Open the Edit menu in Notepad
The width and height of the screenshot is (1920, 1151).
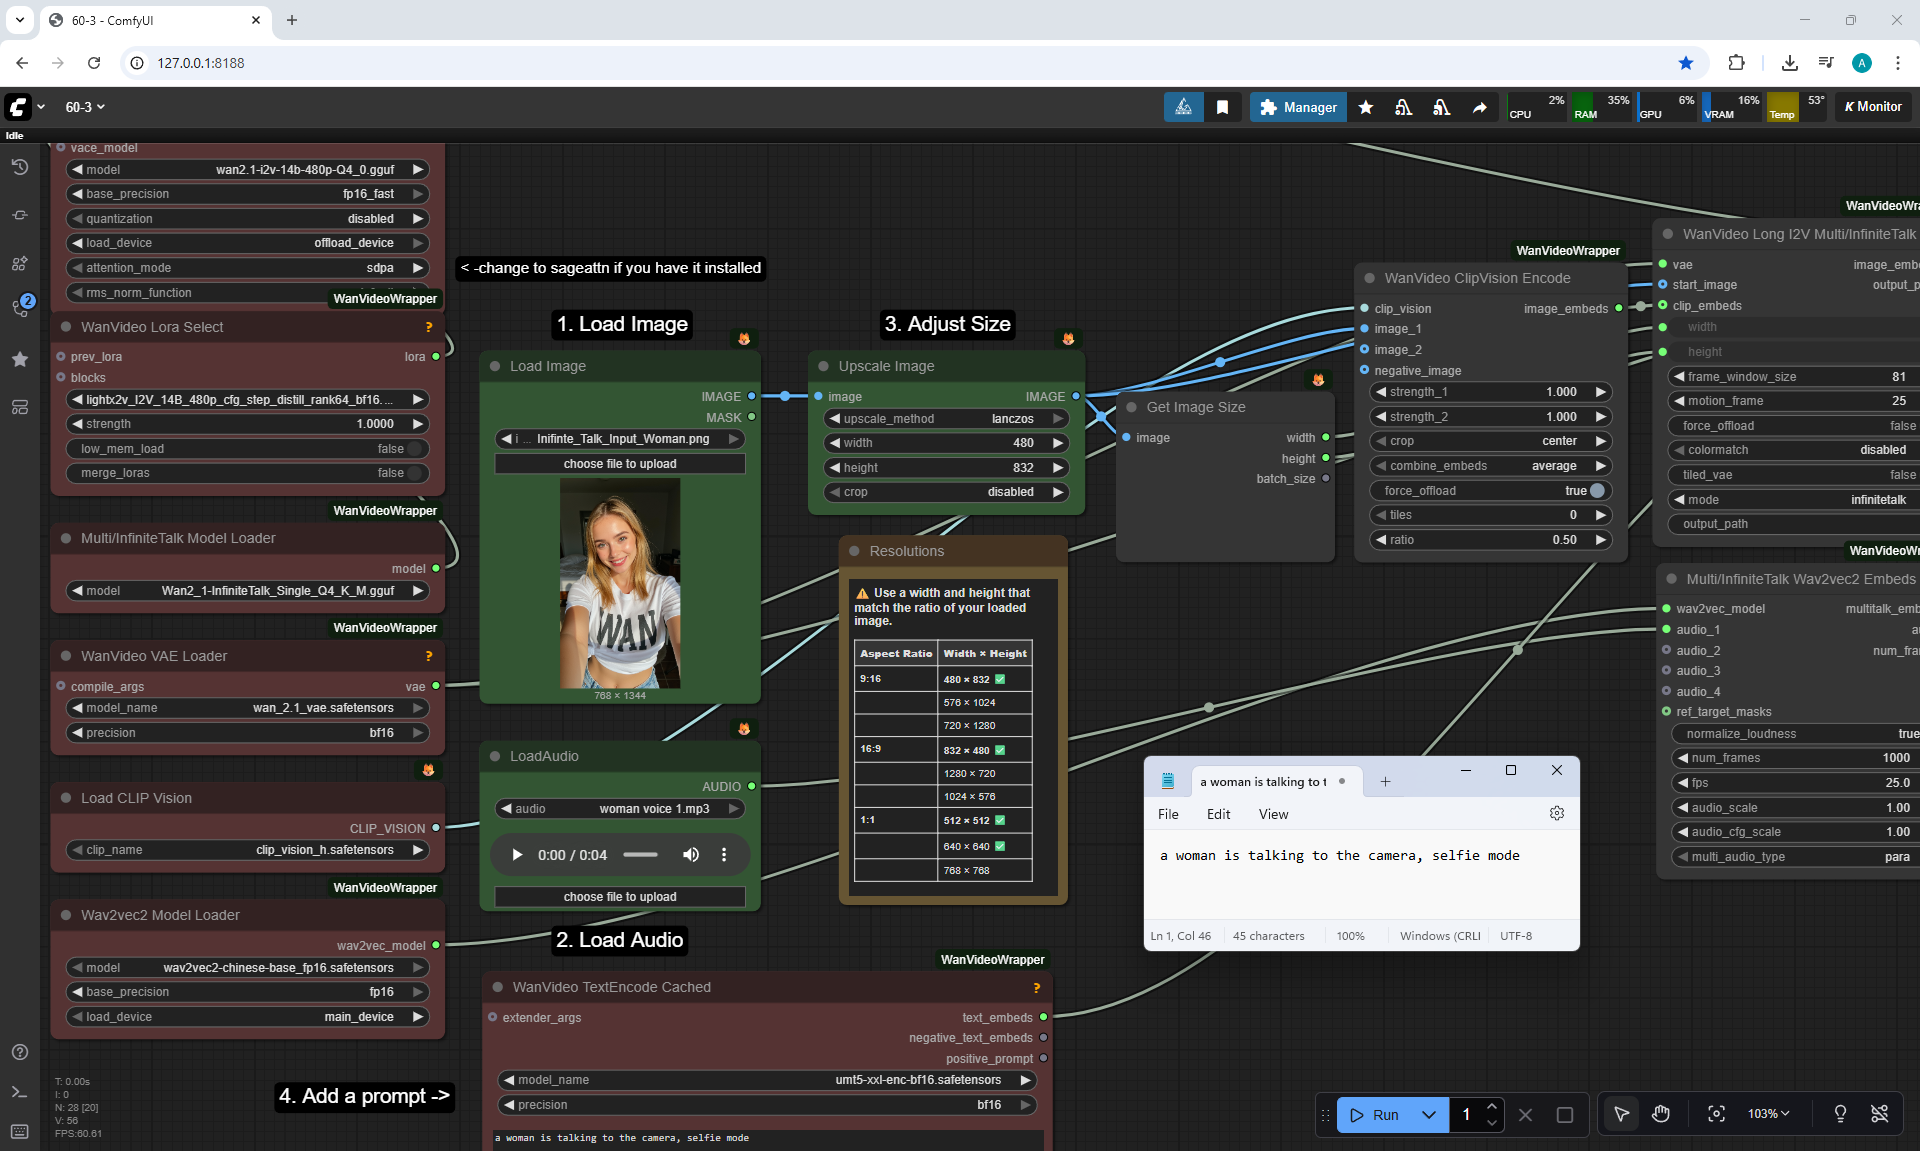click(x=1218, y=814)
